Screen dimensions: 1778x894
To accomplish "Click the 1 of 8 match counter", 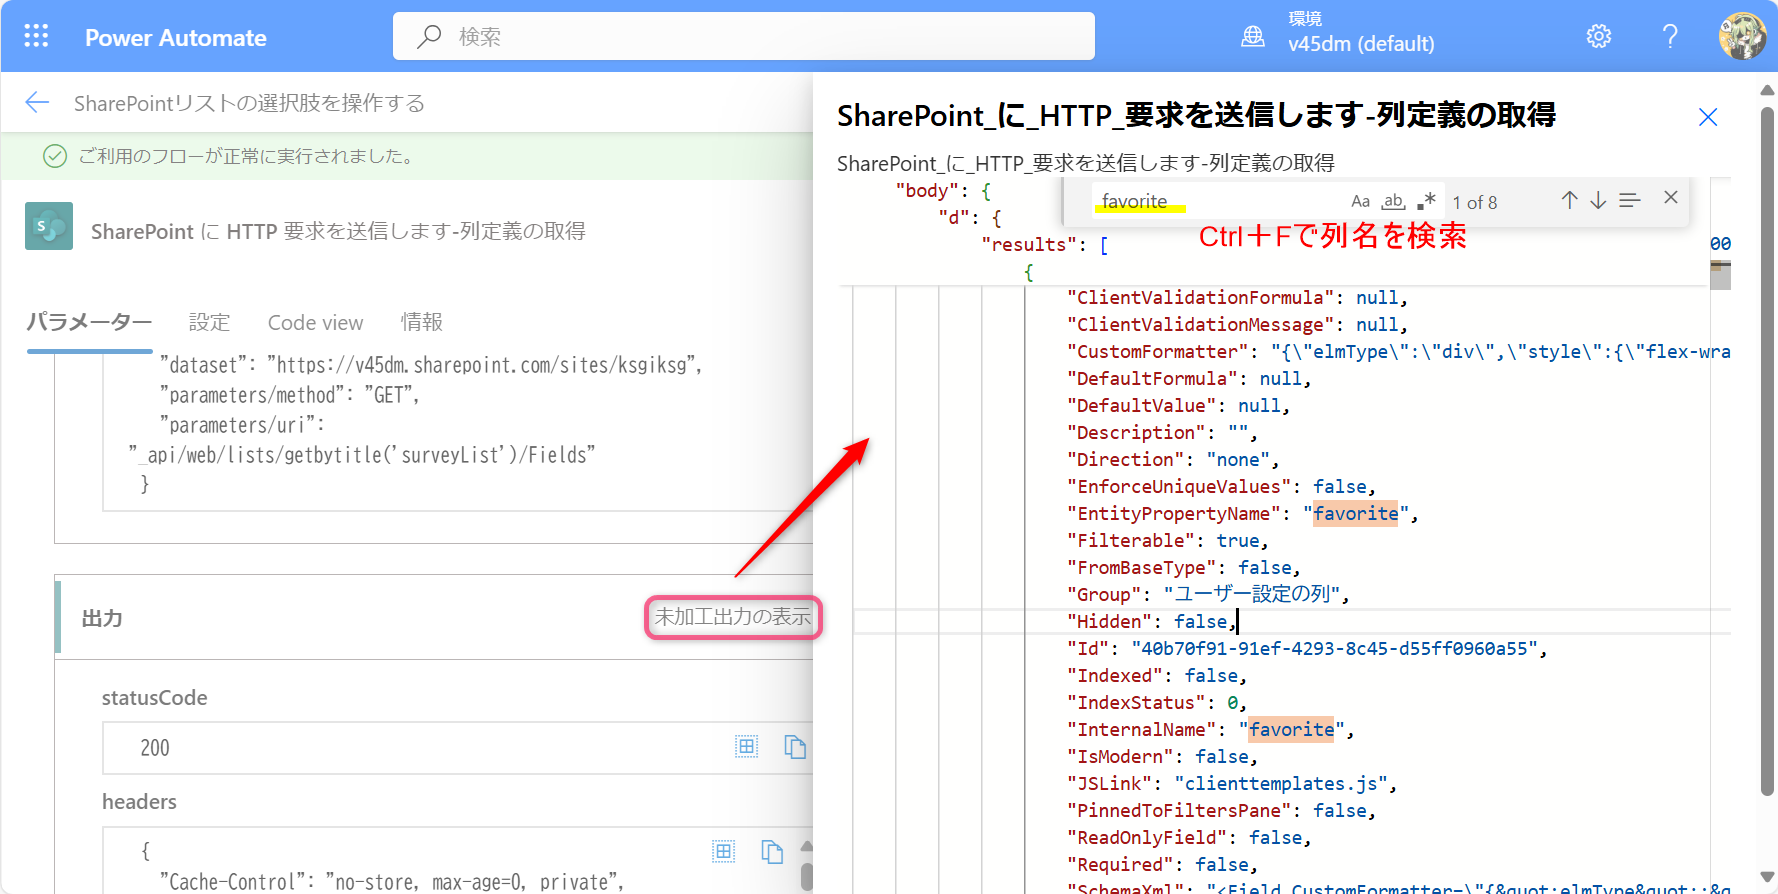I will [x=1475, y=202].
